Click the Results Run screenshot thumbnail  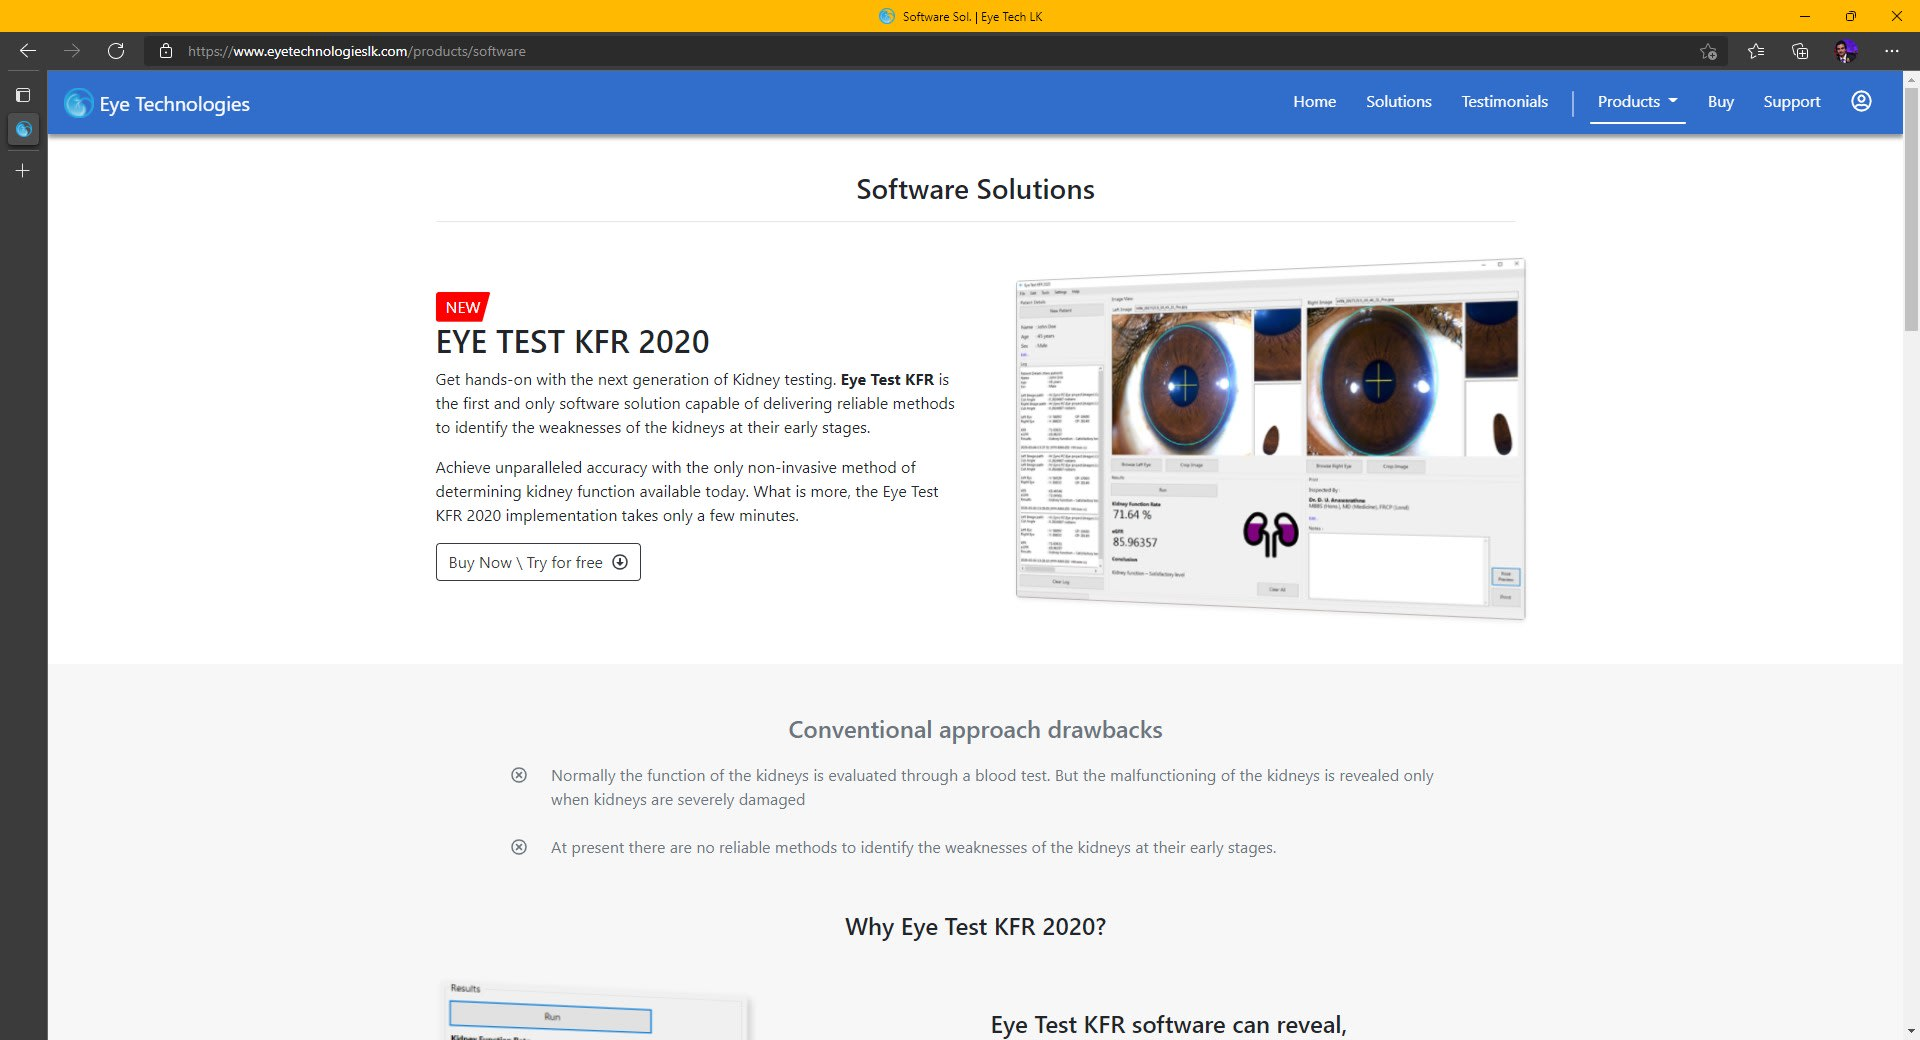[596, 1010]
